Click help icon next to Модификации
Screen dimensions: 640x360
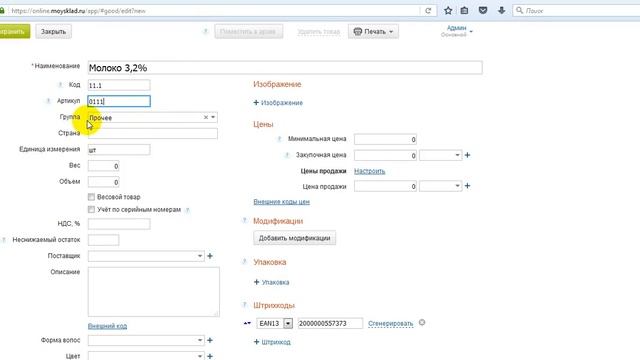(244, 220)
